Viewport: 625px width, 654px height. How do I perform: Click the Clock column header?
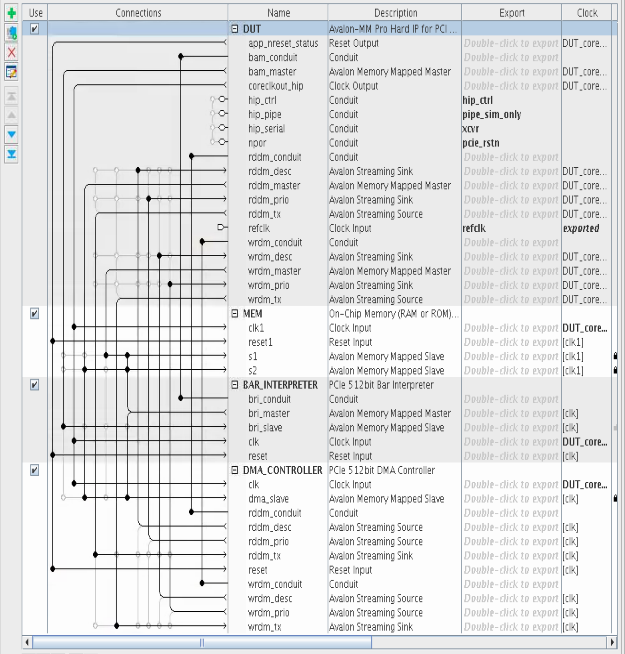pyautogui.click(x=587, y=13)
